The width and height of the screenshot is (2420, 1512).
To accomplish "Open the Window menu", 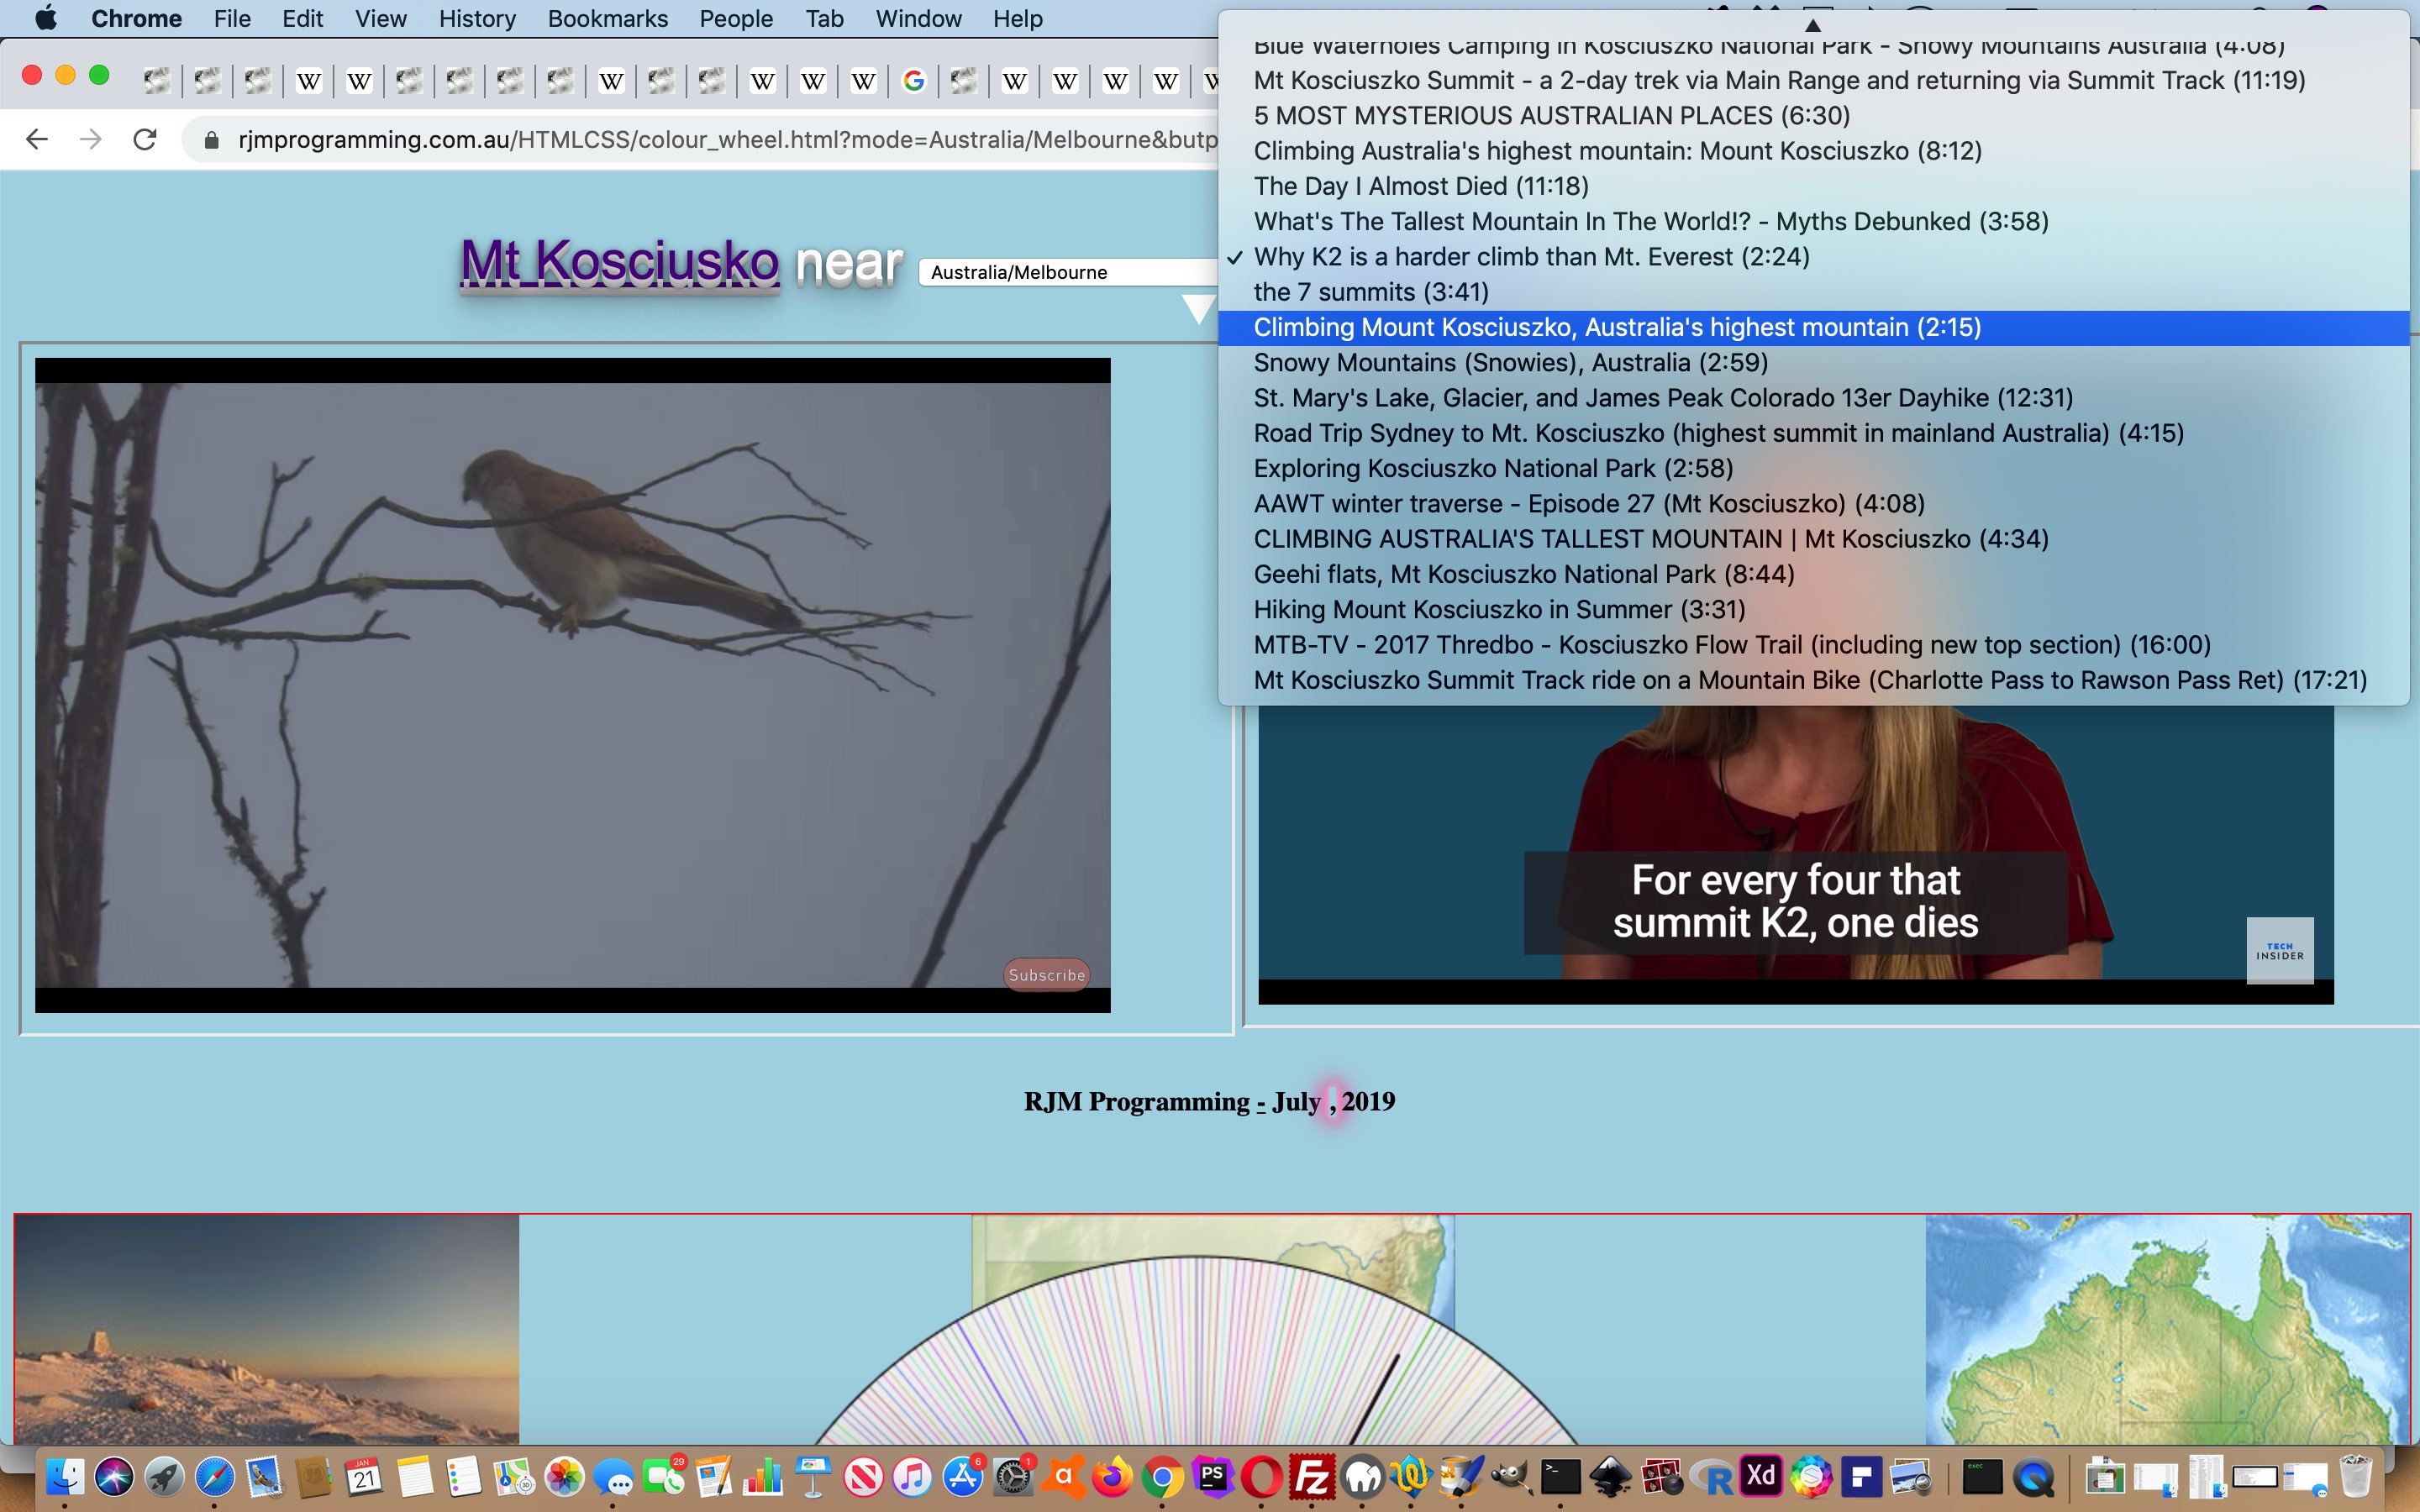I will tap(918, 18).
